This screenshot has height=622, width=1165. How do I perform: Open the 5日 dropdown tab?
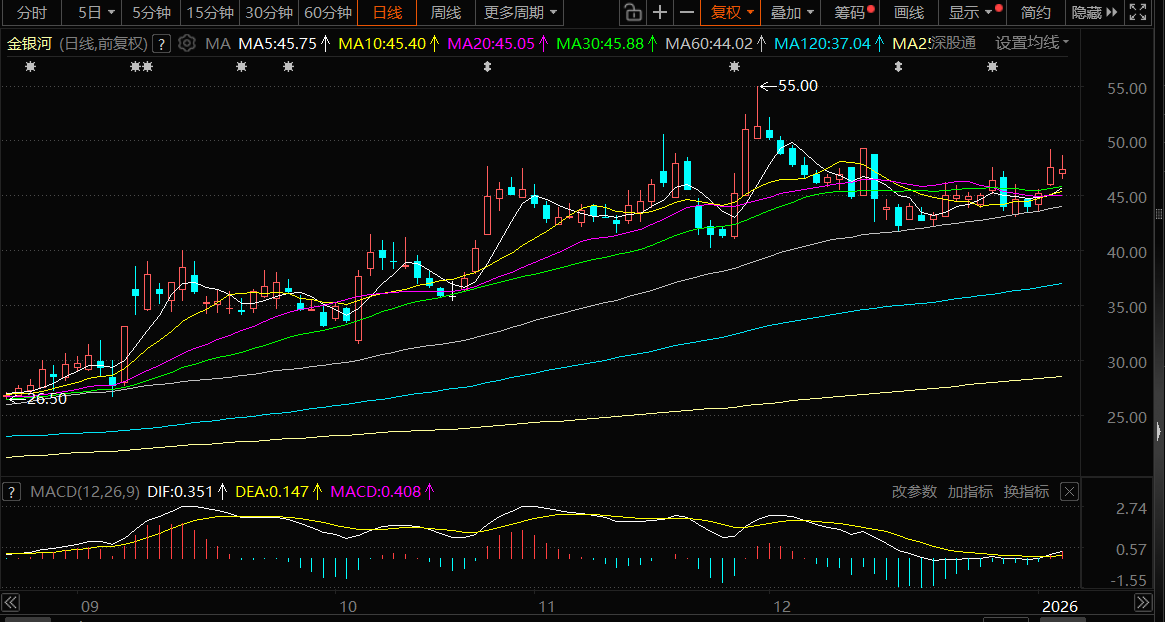point(97,13)
